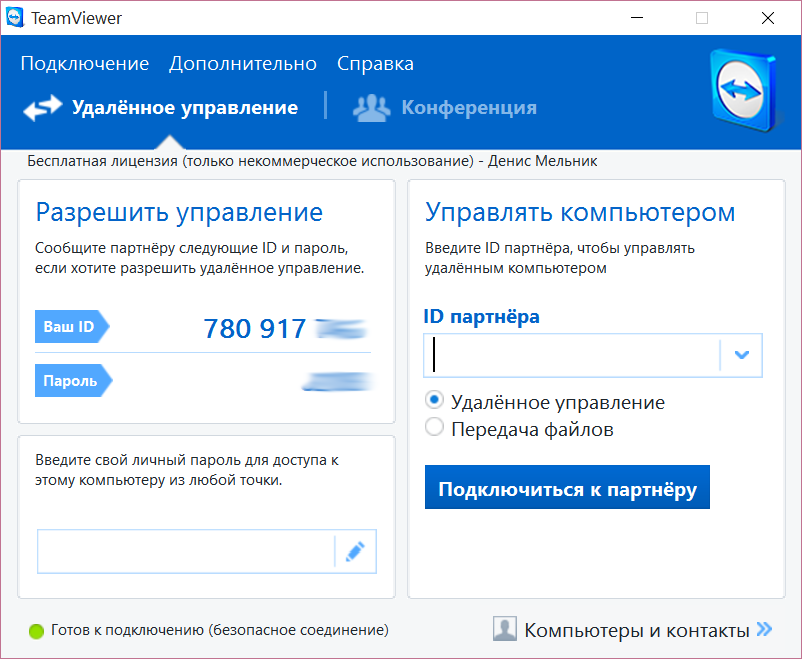Click the Готов к подключению status text
The width and height of the screenshot is (802, 659).
click(220, 630)
